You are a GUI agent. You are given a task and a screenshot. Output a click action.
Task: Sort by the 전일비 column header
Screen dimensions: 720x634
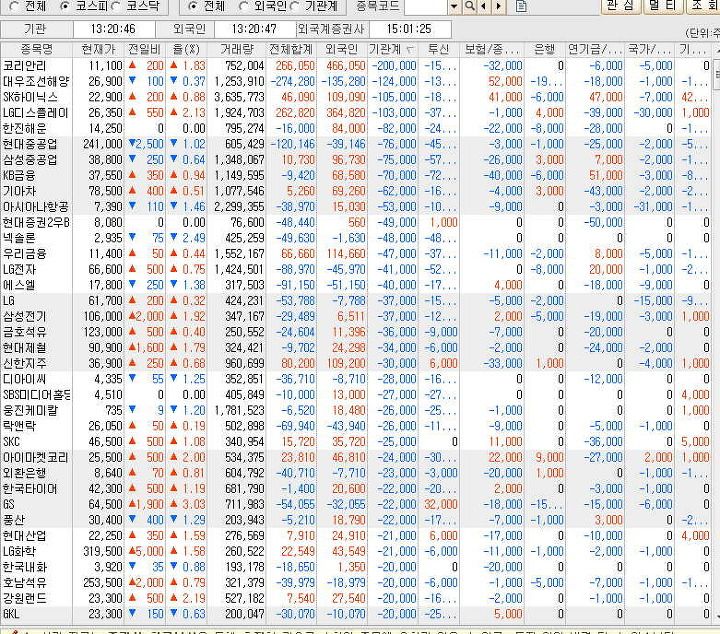tap(145, 49)
